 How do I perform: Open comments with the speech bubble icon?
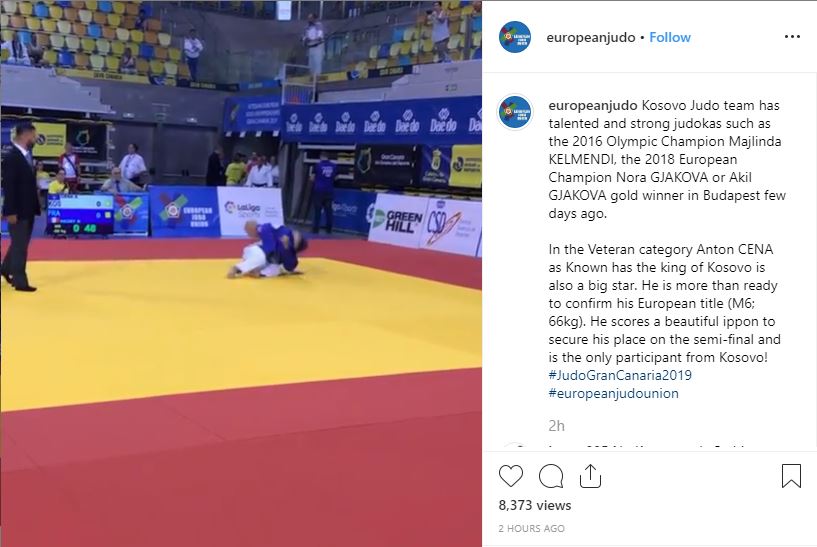551,476
